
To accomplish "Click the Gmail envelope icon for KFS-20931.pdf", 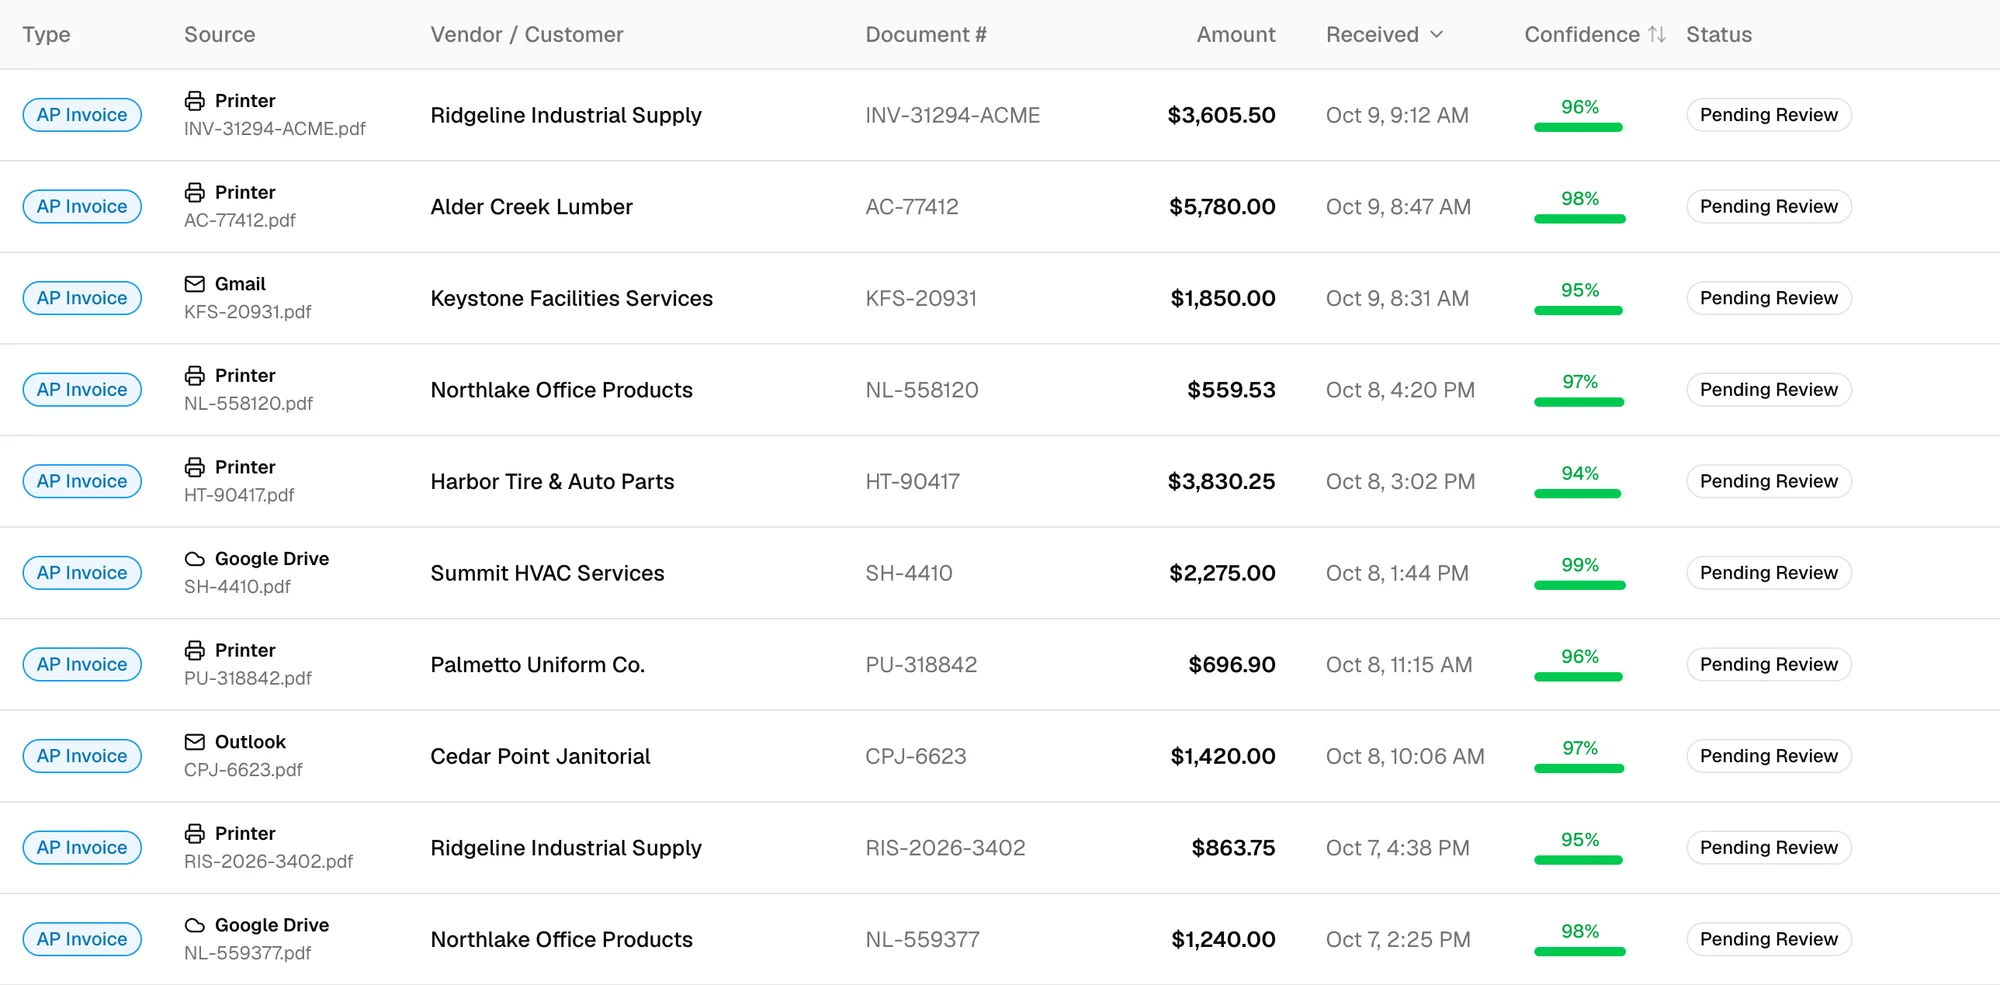I will [x=195, y=284].
